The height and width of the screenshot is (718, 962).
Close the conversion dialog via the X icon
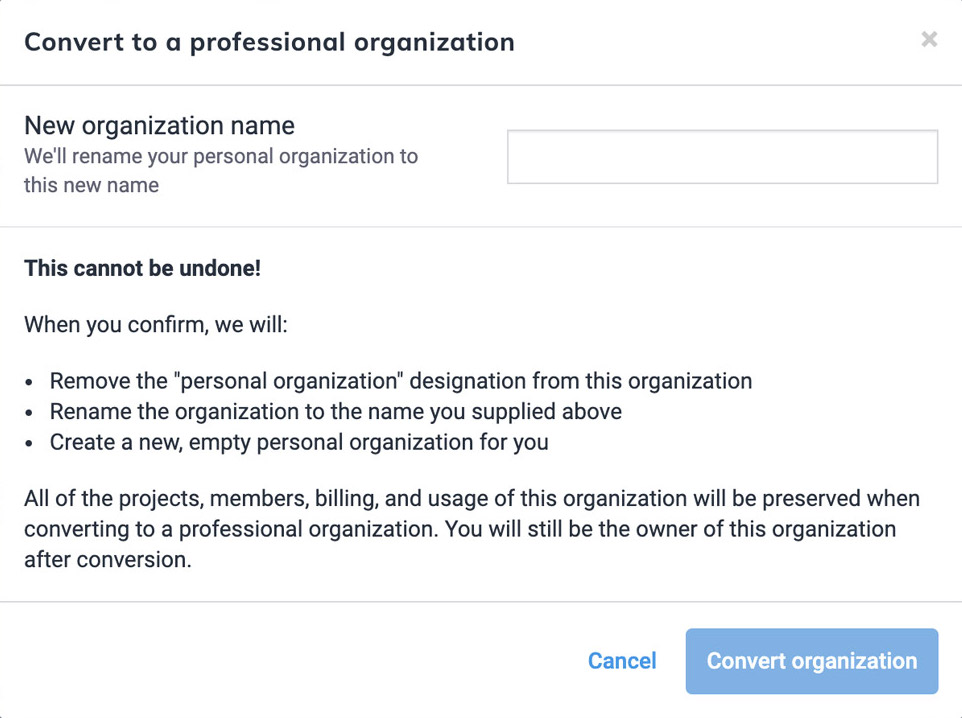[929, 40]
